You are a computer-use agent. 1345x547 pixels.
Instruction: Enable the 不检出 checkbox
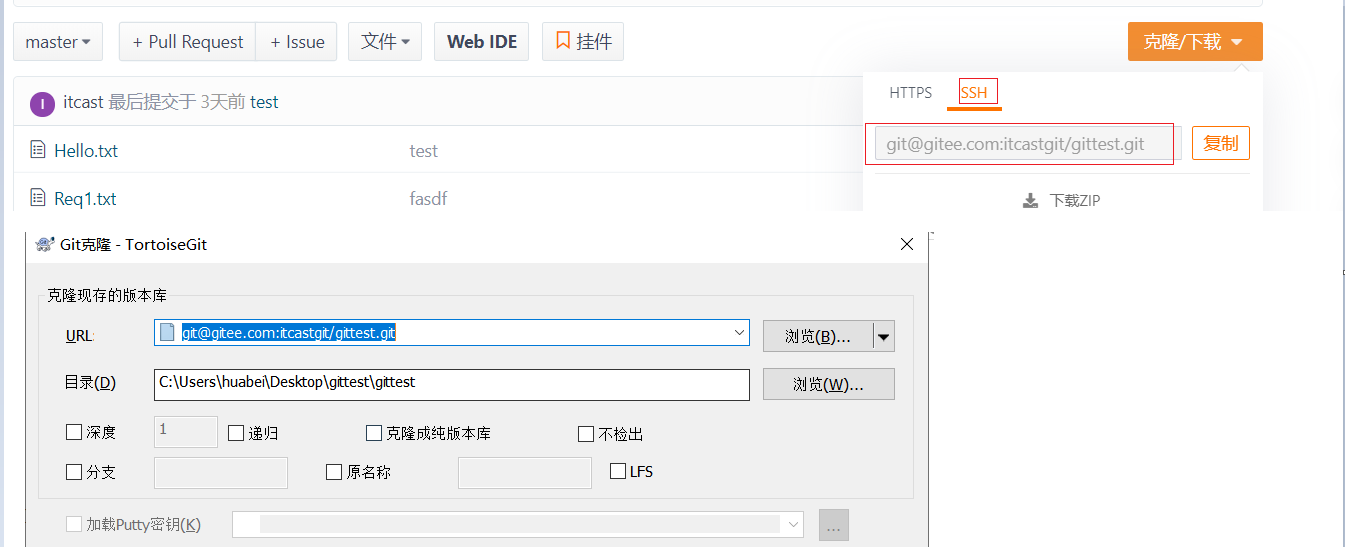coord(587,433)
